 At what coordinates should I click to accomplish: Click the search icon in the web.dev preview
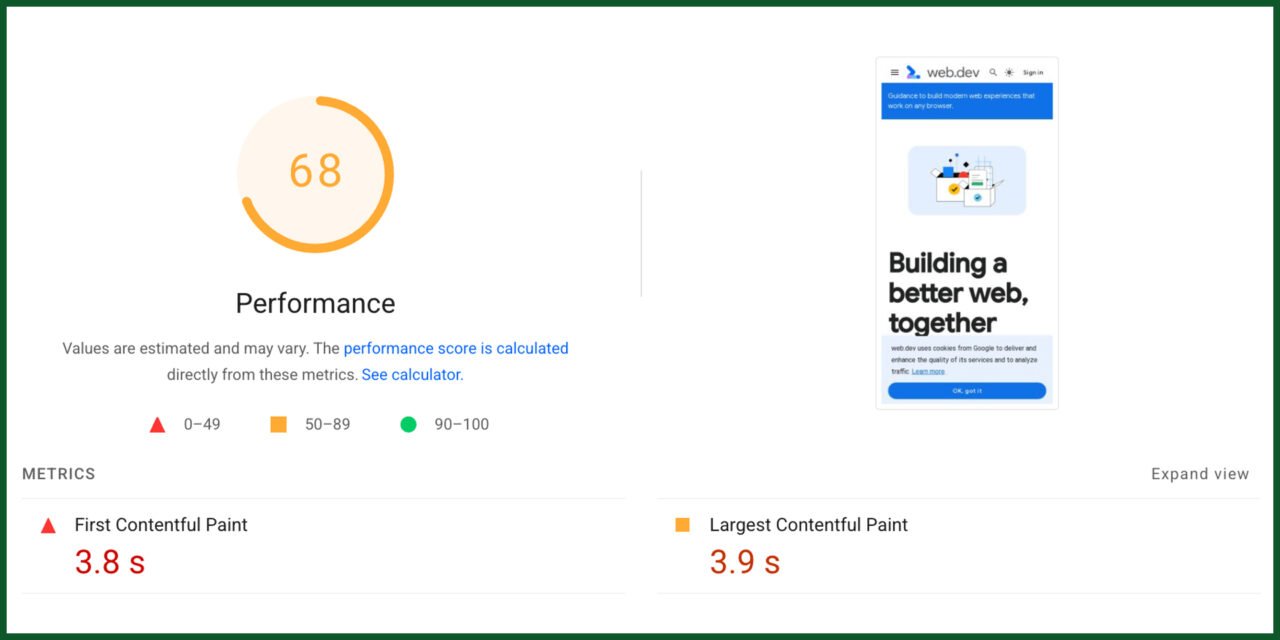[993, 72]
